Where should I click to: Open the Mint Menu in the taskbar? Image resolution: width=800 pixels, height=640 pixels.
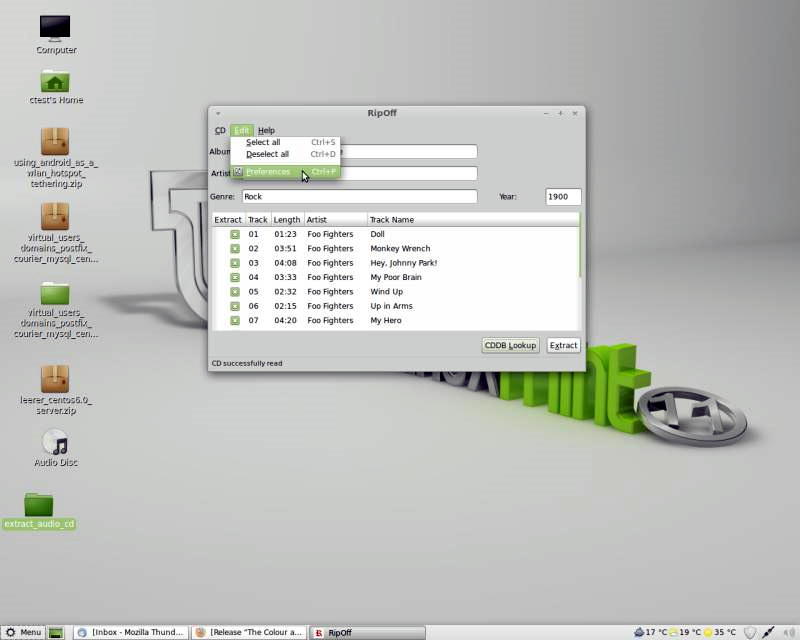click(23, 632)
